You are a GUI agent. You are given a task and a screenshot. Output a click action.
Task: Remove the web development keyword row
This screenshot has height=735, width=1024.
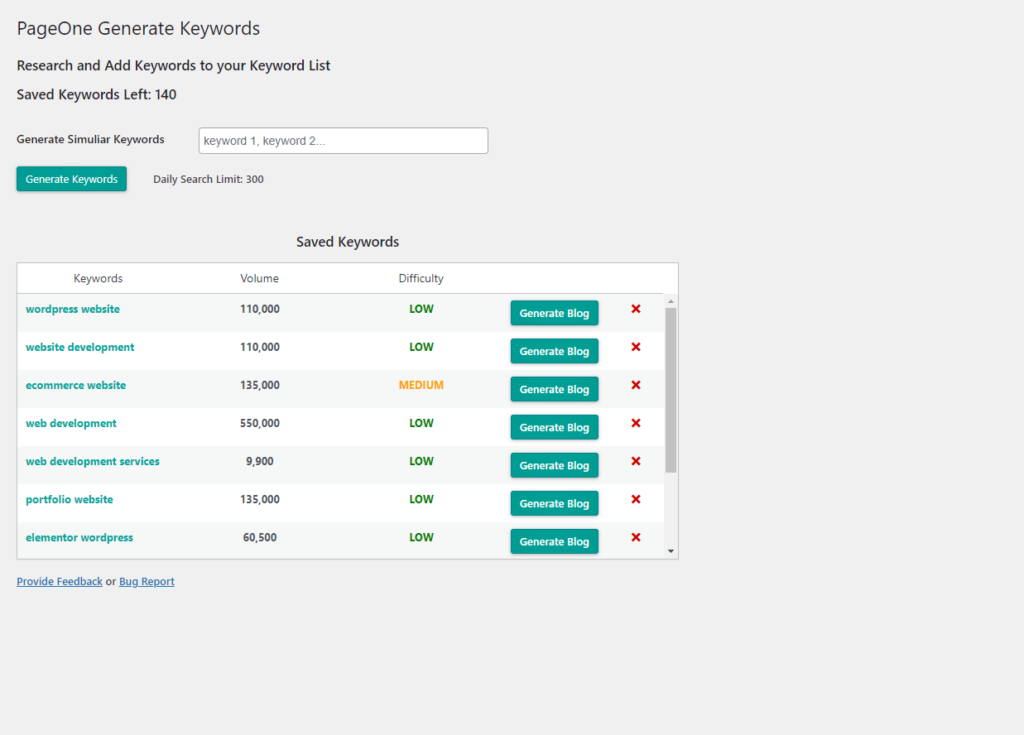(635, 423)
